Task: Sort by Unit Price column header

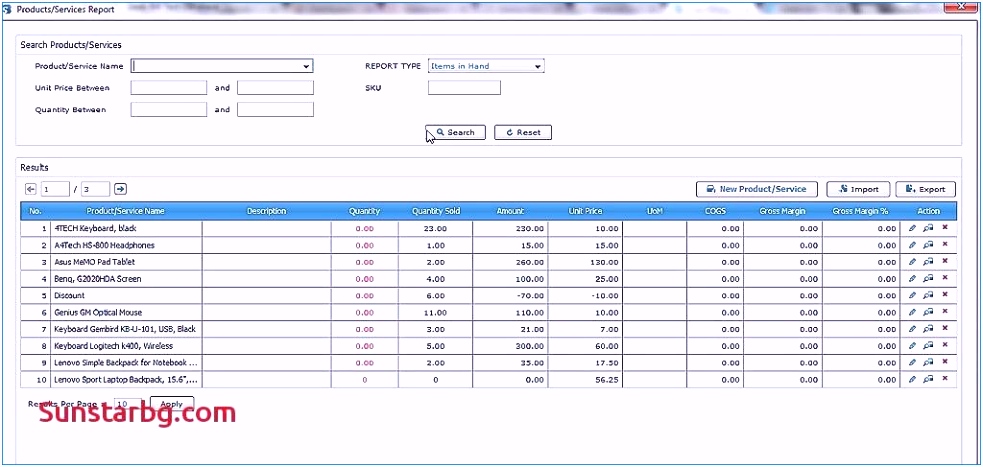Action: (x=585, y=211)
